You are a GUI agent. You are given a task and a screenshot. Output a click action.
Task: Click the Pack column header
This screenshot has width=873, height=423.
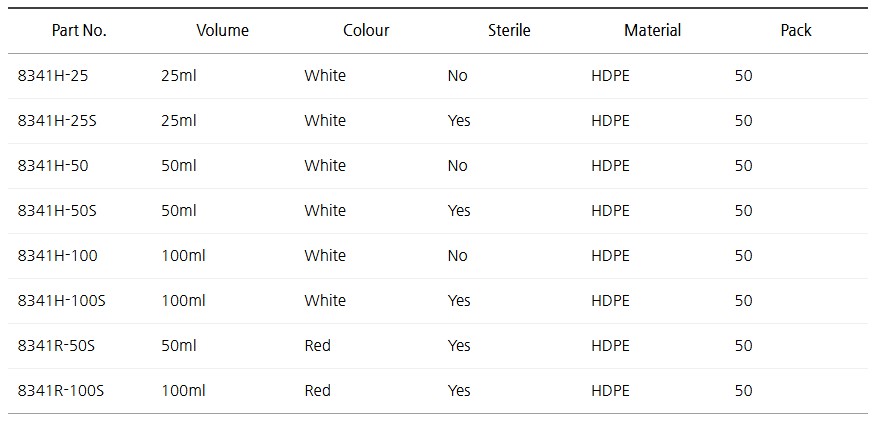[795, 30]
